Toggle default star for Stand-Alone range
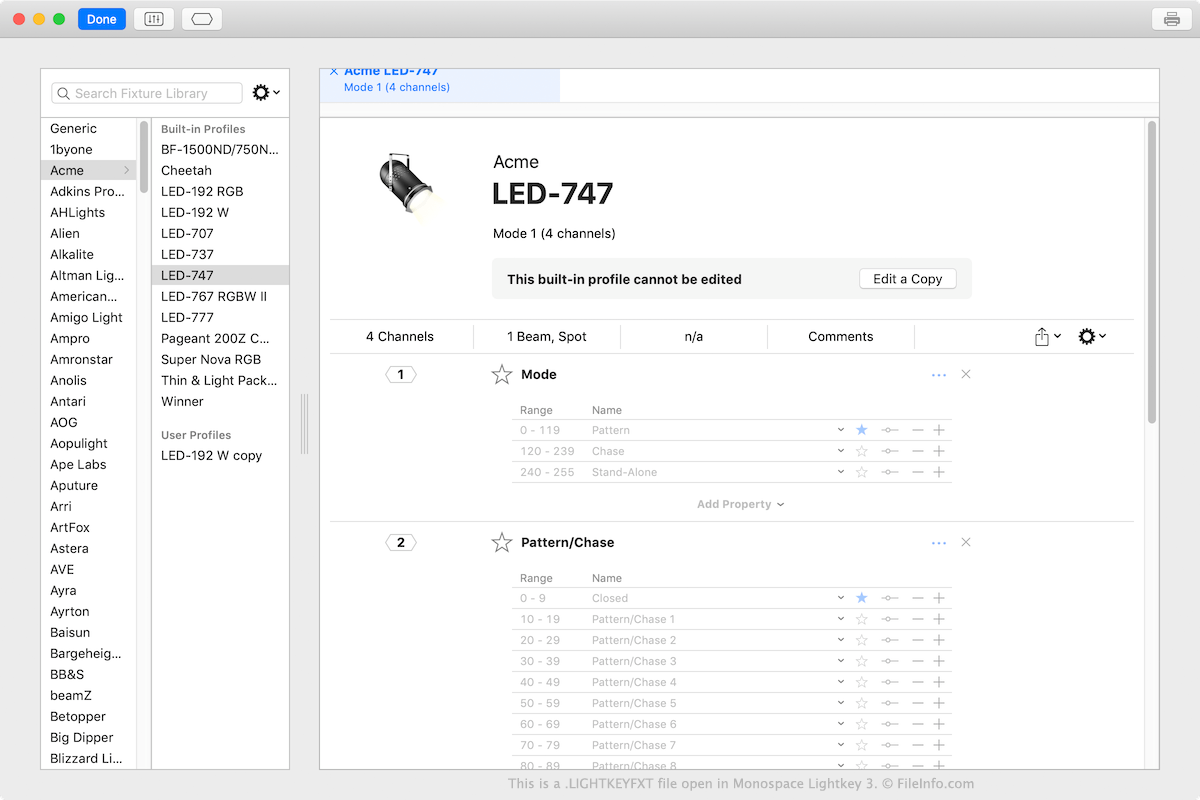The image size is (1200, 800). (862, 472)
